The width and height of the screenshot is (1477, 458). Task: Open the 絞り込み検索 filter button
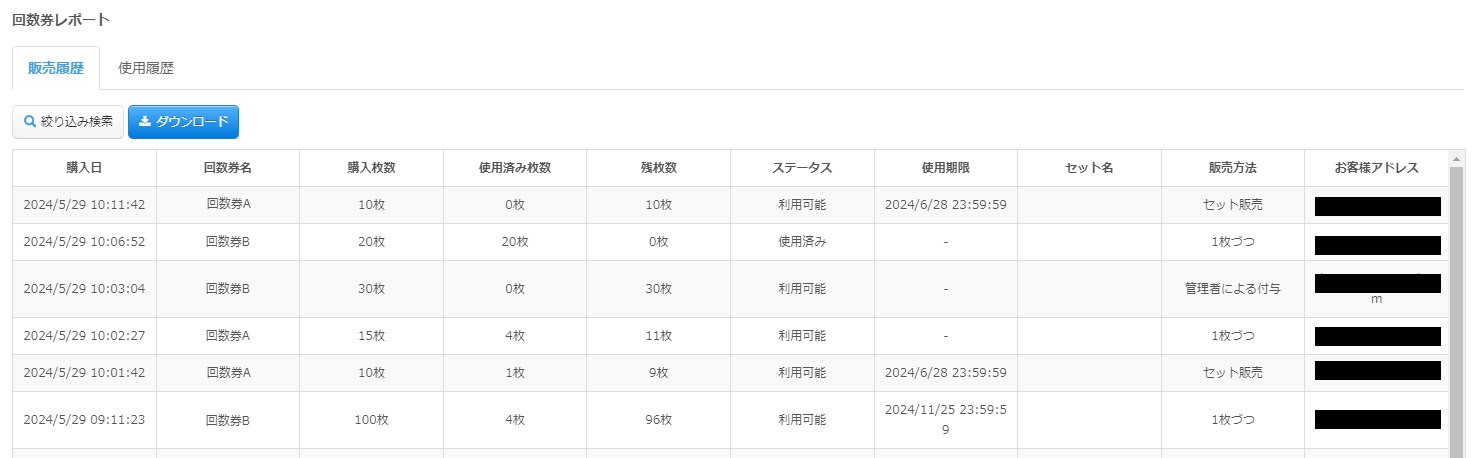pos(68,122)
